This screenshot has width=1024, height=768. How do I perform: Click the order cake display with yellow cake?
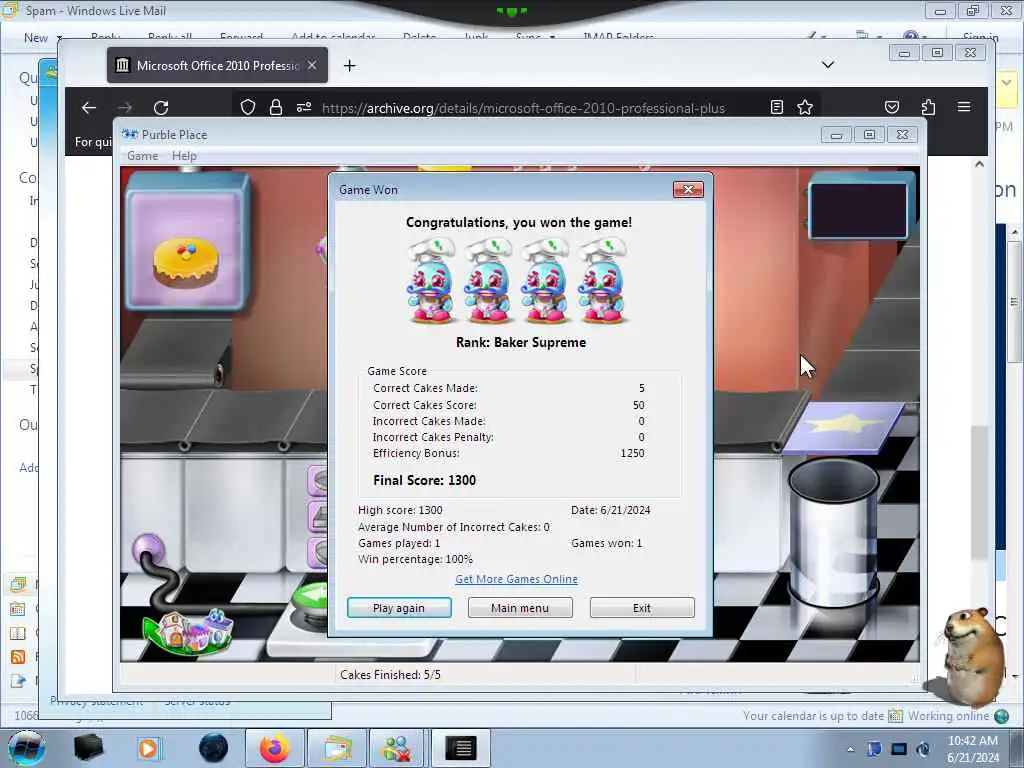click(x=187, y=242)
